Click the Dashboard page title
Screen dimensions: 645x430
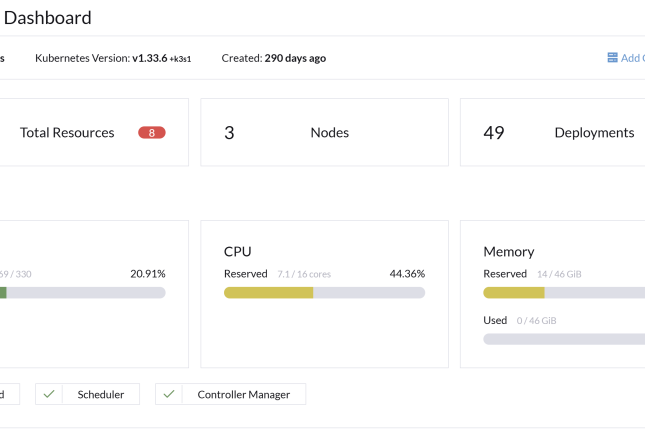point(48,18)
